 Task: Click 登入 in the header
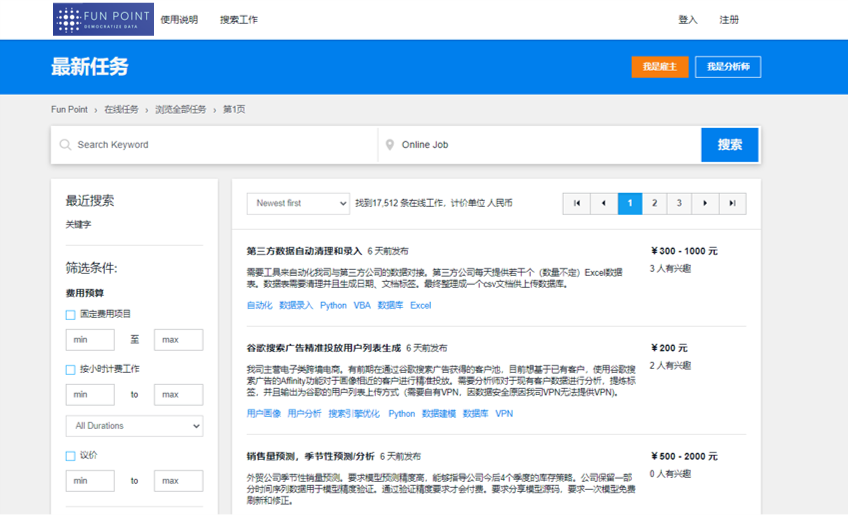point(688,19)
